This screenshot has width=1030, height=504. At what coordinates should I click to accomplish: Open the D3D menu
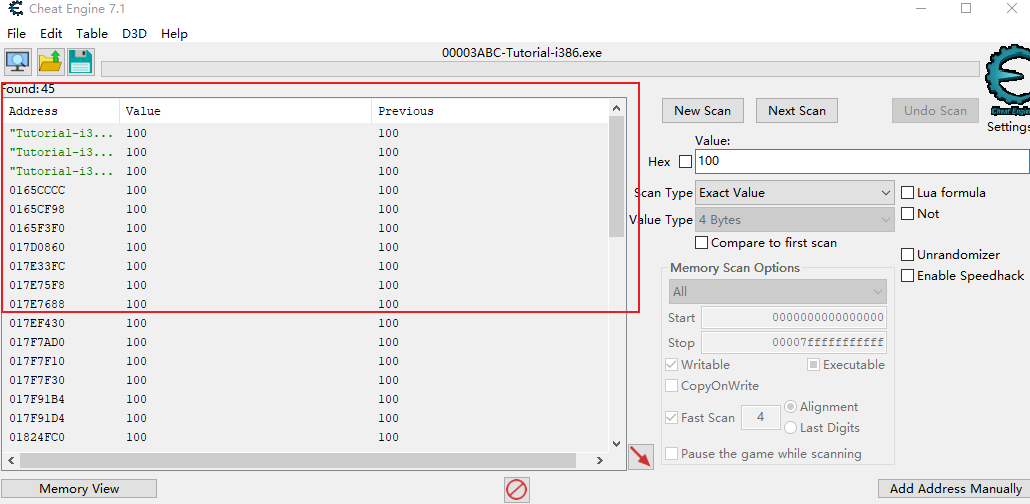tap(134, 34)
